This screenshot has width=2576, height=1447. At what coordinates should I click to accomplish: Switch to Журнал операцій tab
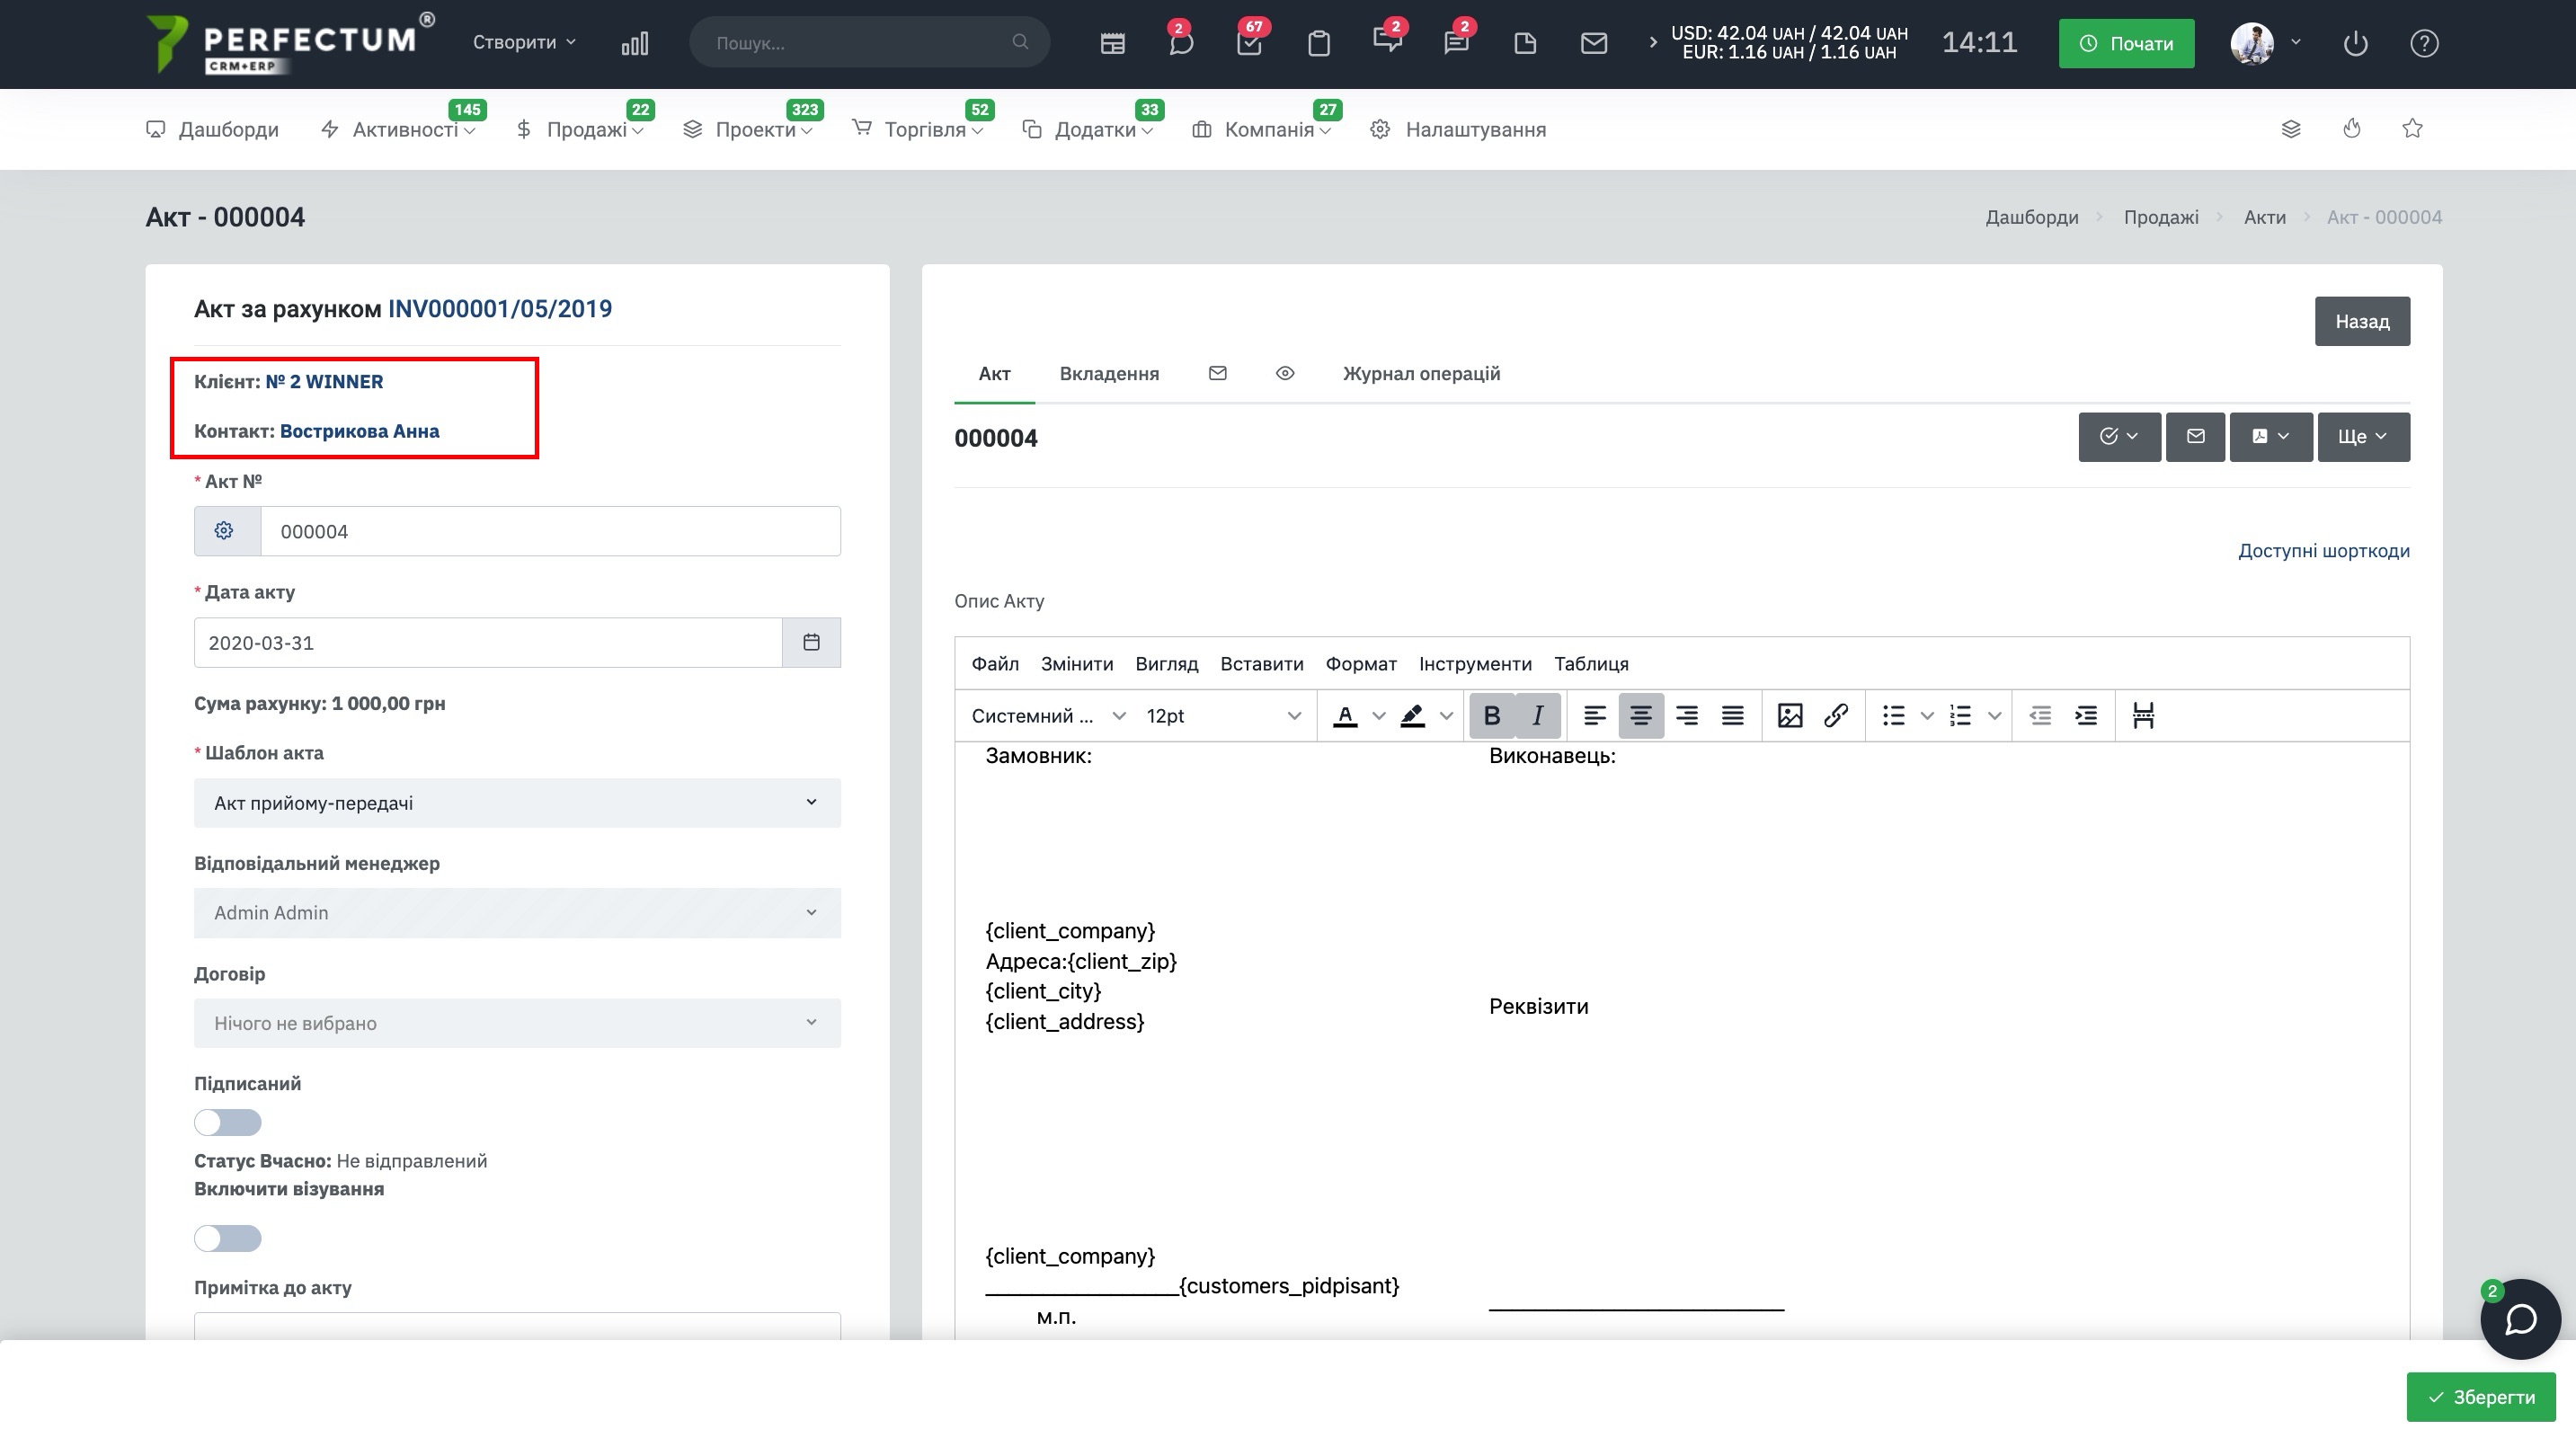[x=1421, y=373]
